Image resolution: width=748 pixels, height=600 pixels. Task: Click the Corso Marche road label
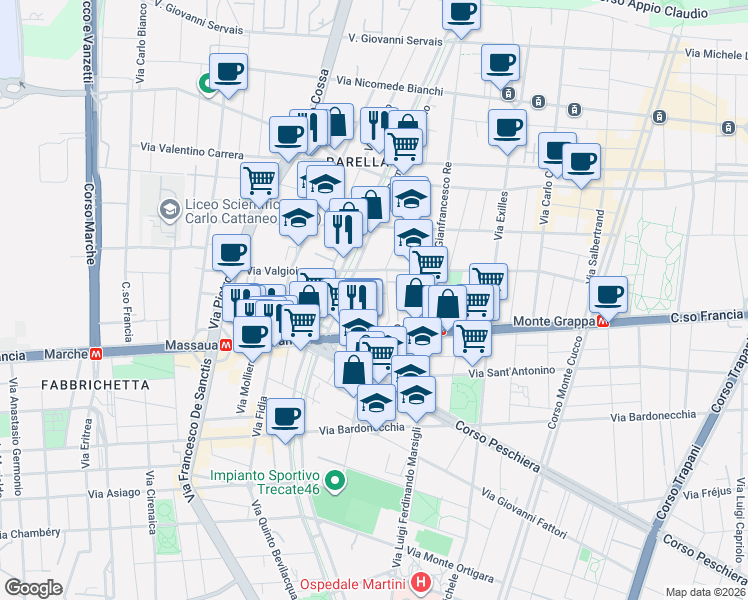(89, 224)
